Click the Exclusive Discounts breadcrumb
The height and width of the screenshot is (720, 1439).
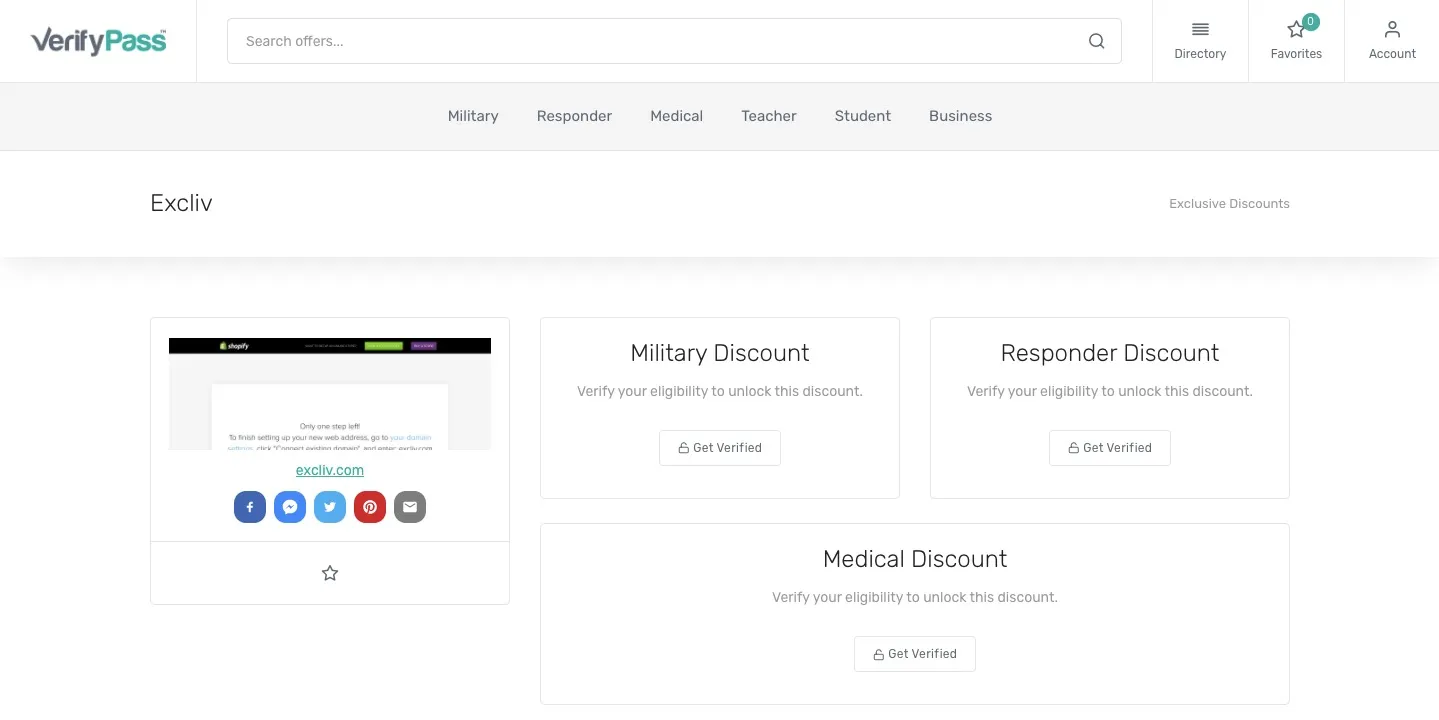[x=1229, y=204]
